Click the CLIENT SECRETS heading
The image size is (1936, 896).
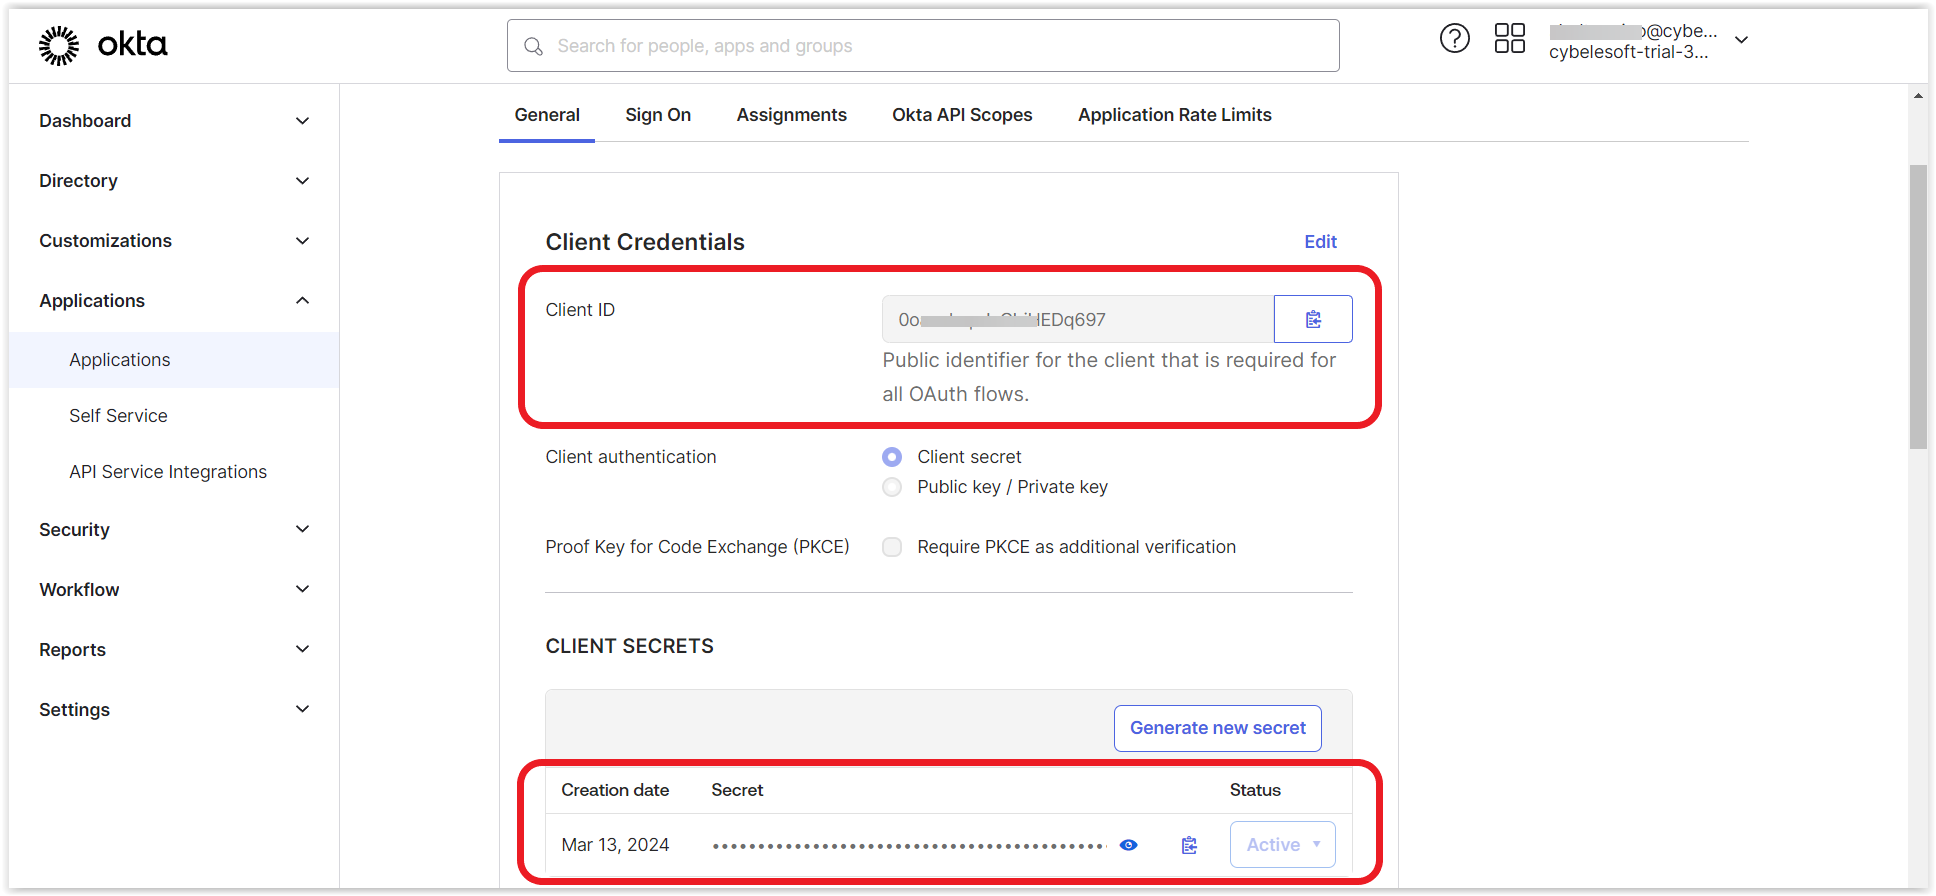tap(629, 646)
